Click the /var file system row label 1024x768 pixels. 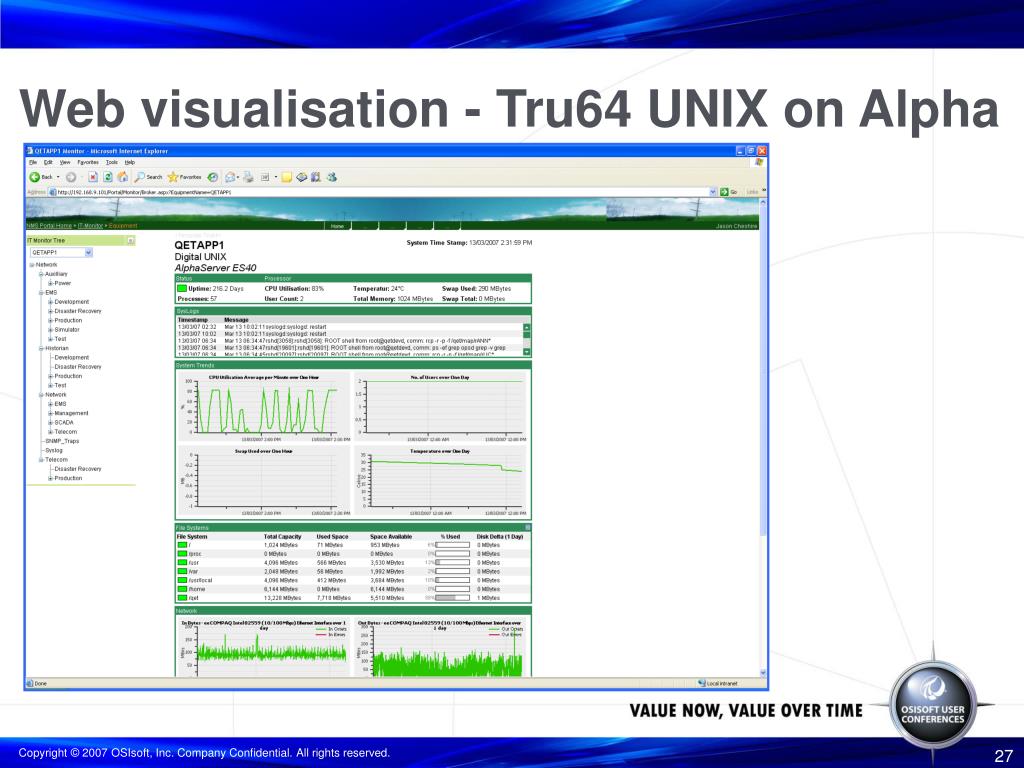click(194, 571)
